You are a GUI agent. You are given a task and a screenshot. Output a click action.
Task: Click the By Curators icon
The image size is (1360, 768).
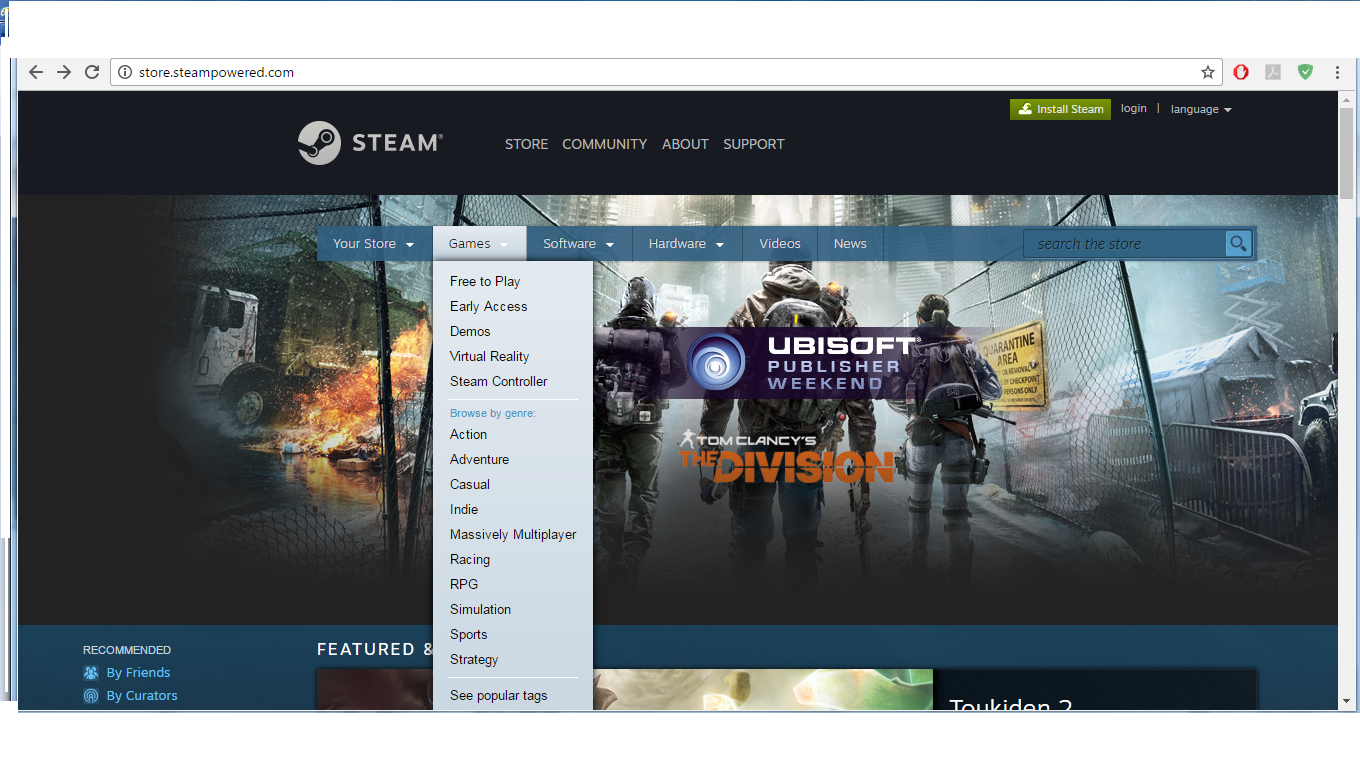tap(91, 696)
